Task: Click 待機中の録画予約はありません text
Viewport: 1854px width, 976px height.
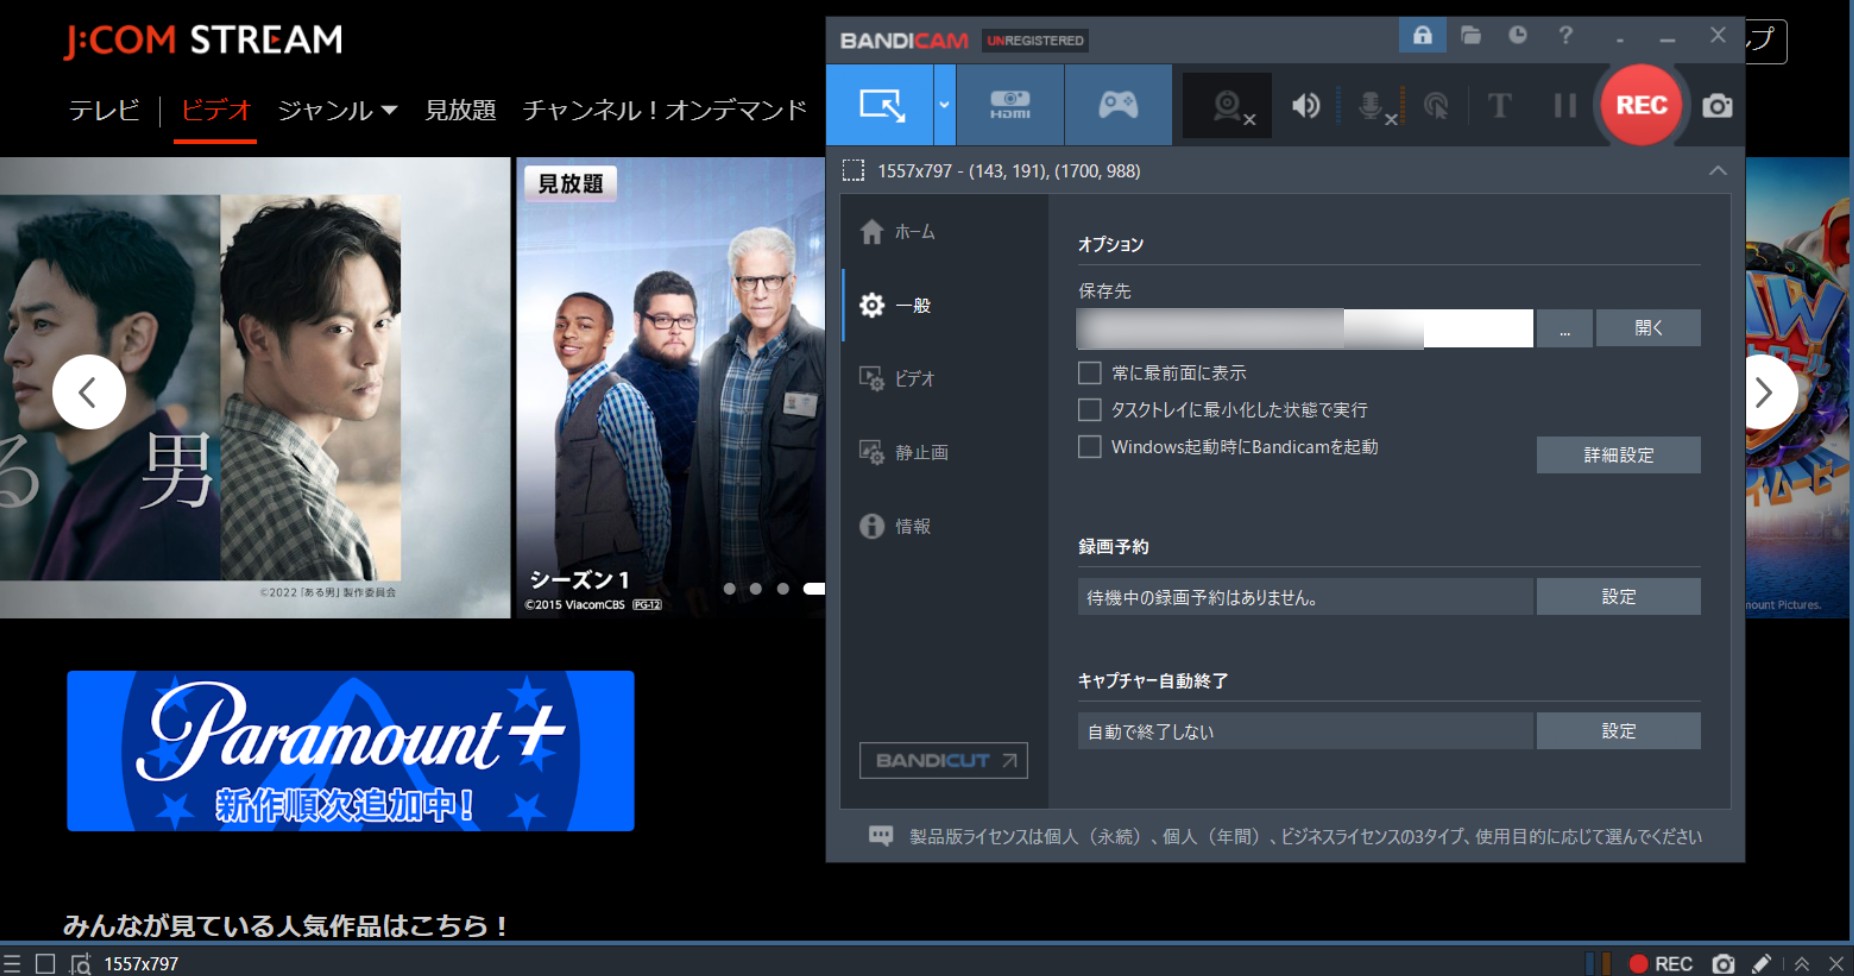Action: pyautogui.click(x=1202, y=598)
